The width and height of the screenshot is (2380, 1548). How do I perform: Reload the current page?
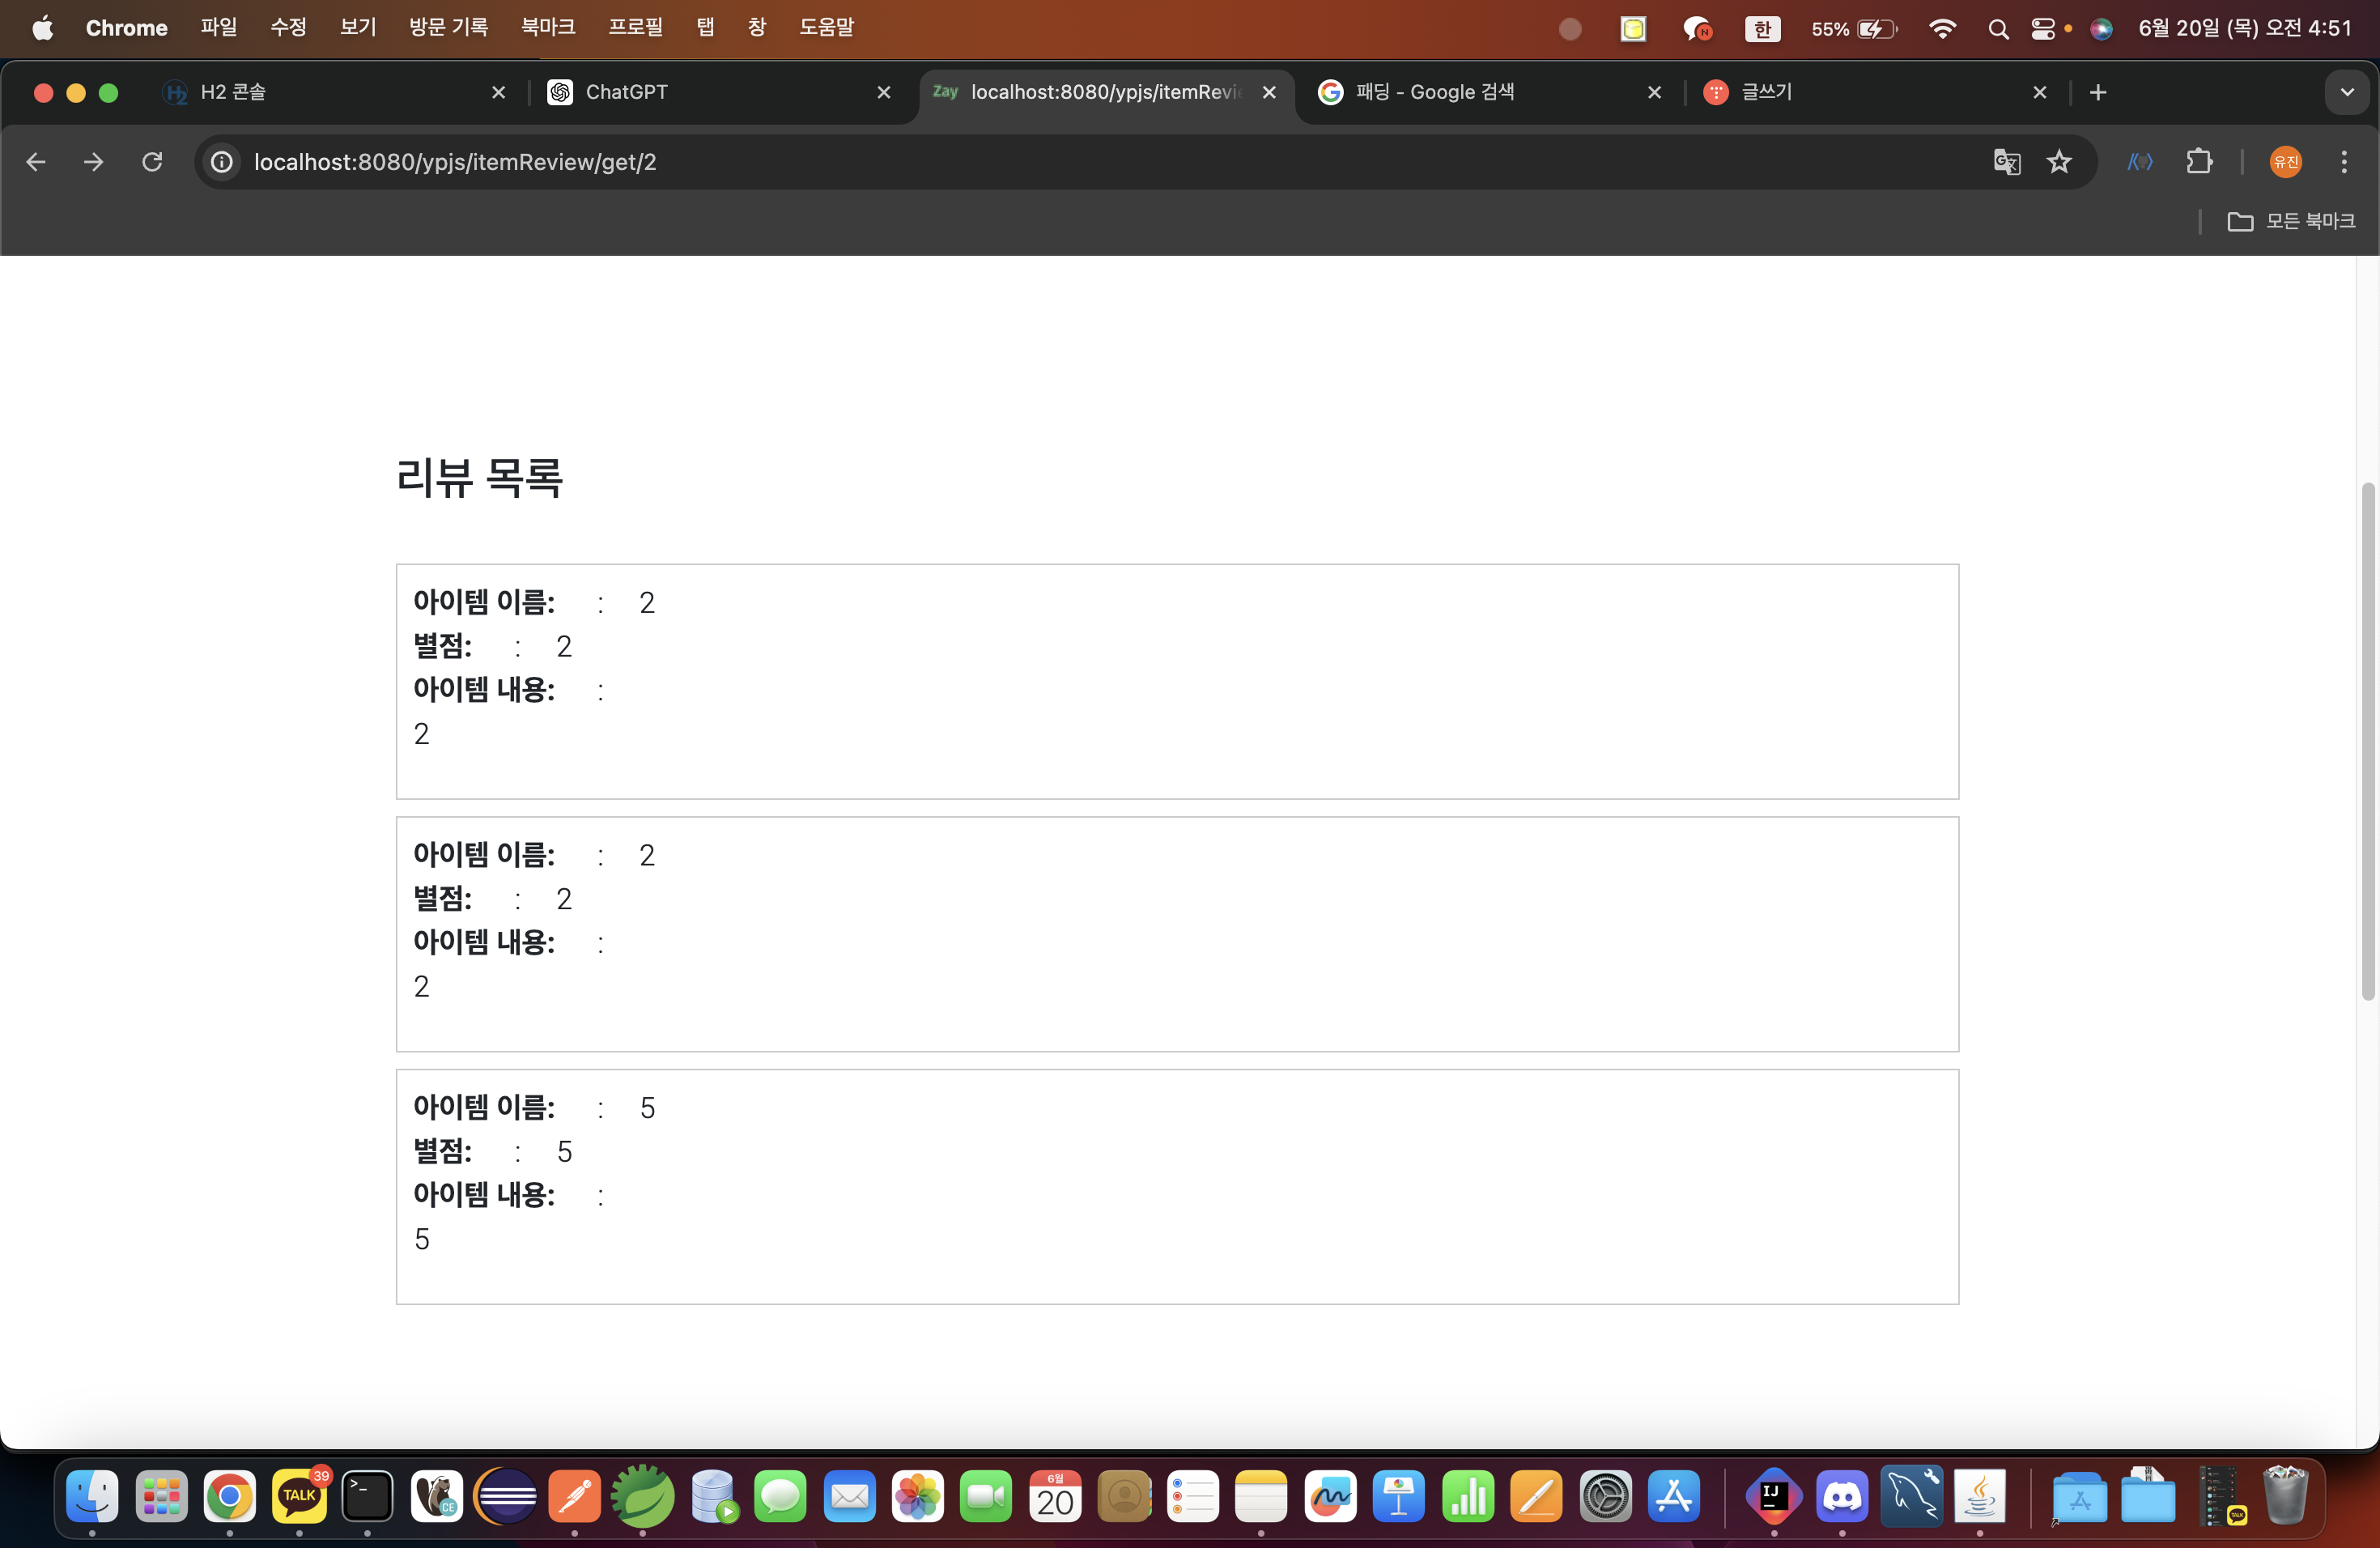[x=152, y=162]
